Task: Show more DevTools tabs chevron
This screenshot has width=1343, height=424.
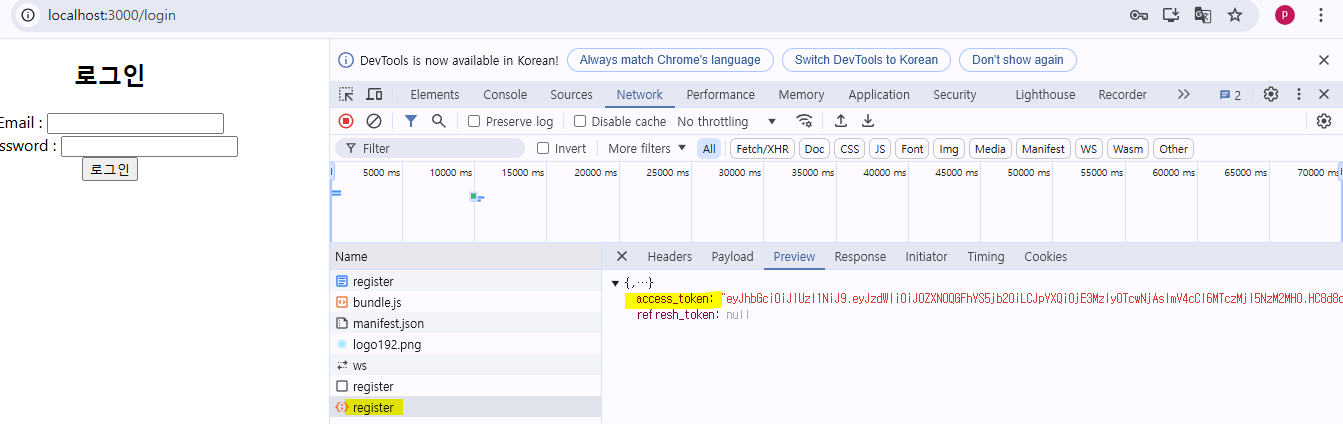Action: coord(1184,94)
